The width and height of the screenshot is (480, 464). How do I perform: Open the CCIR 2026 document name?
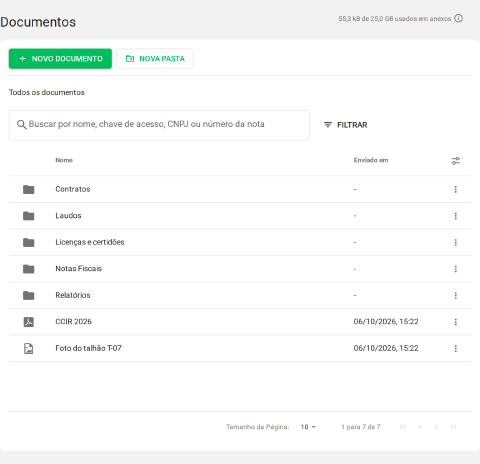click(x=73, y=321)
